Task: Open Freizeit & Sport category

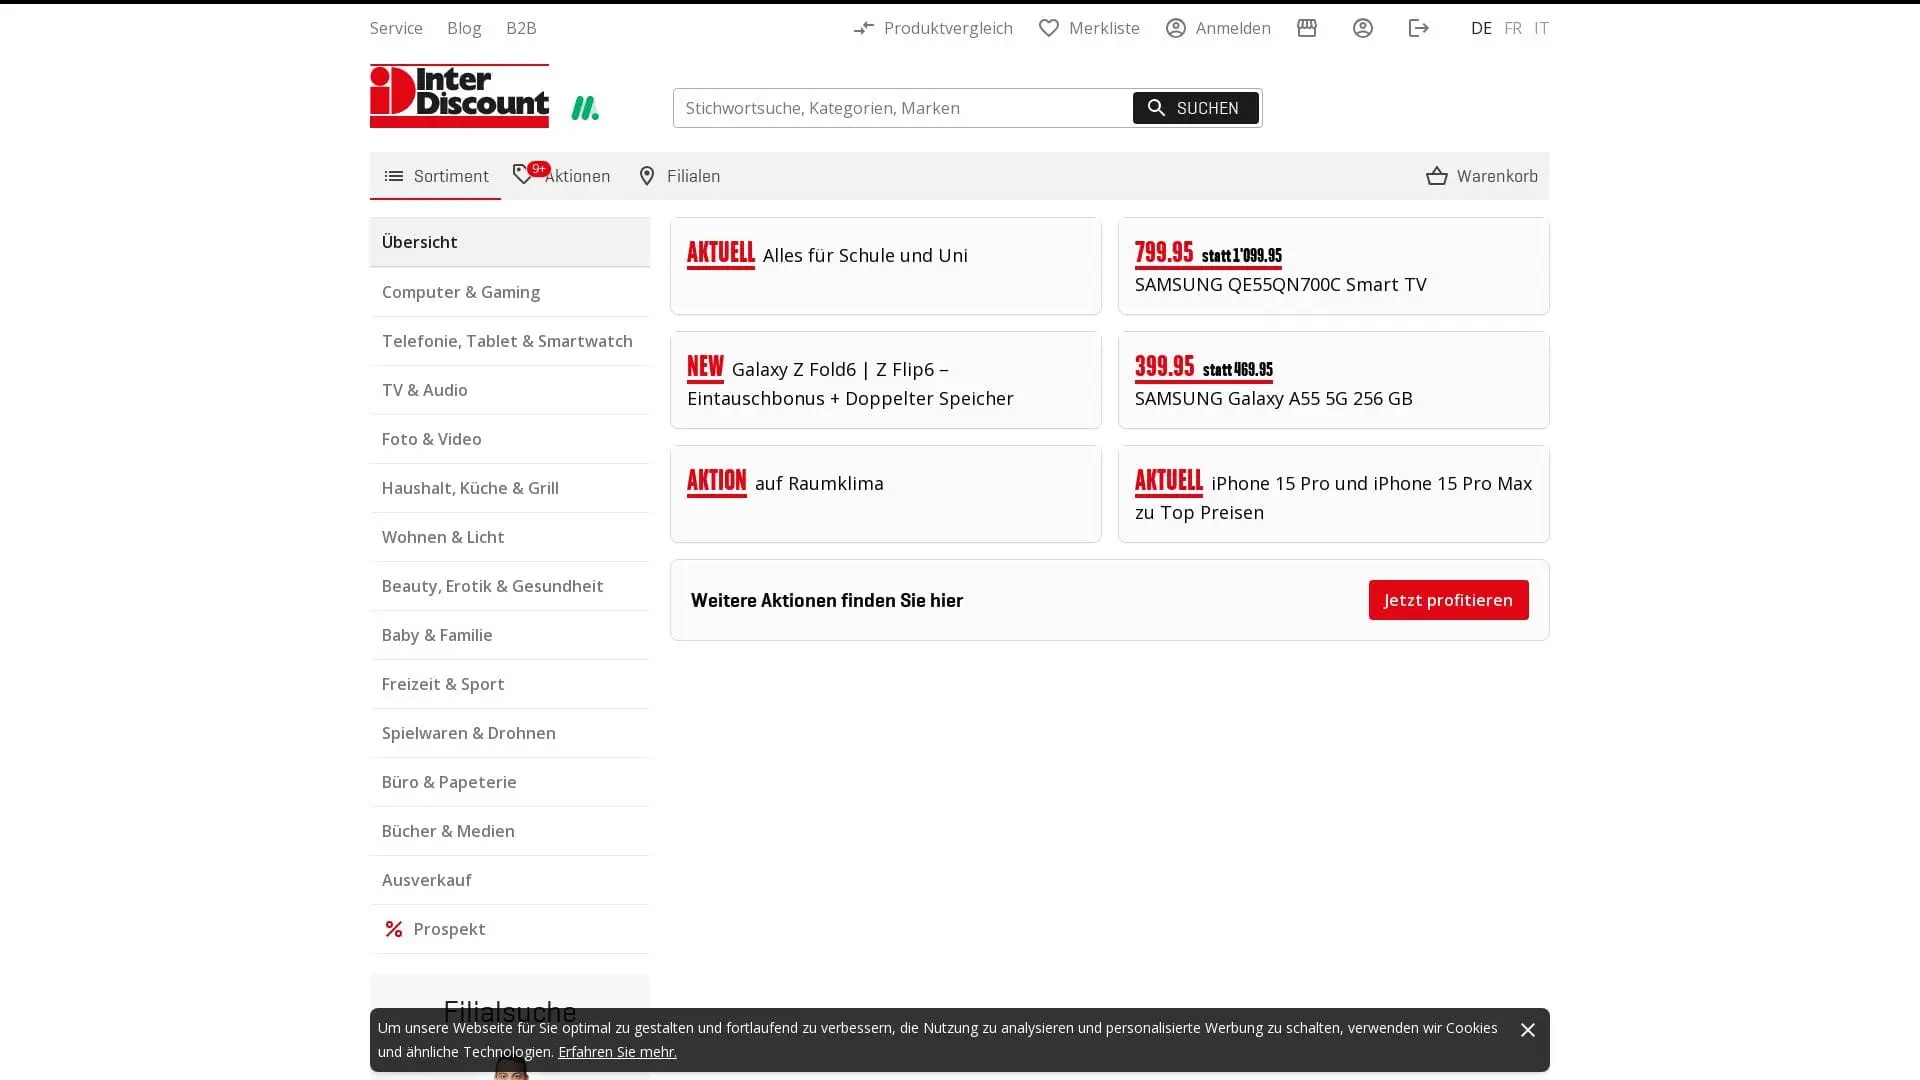Action: tap(510, 684)
